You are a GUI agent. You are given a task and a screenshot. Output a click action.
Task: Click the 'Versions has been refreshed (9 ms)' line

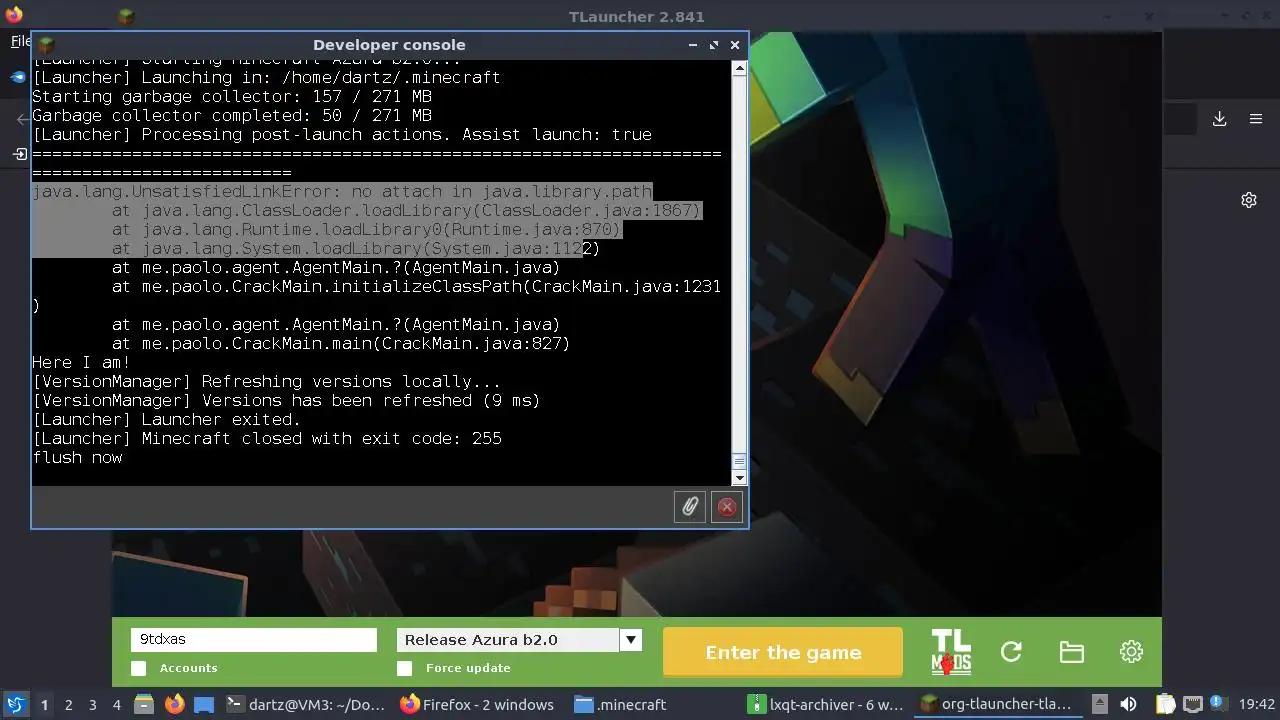coord(286,401)
